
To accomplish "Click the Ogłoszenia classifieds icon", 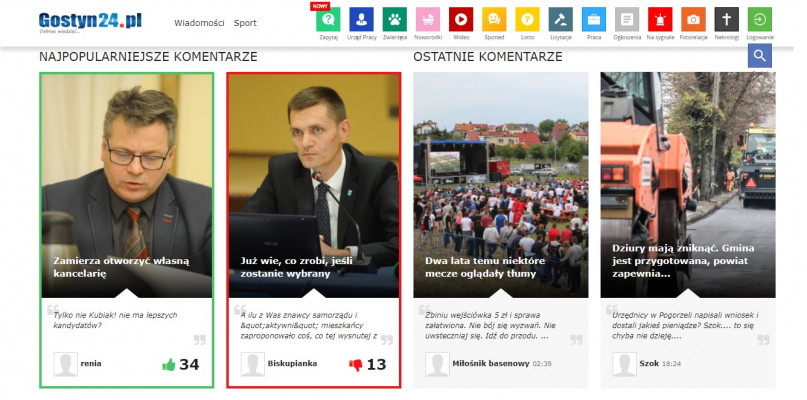I will 627,19.
